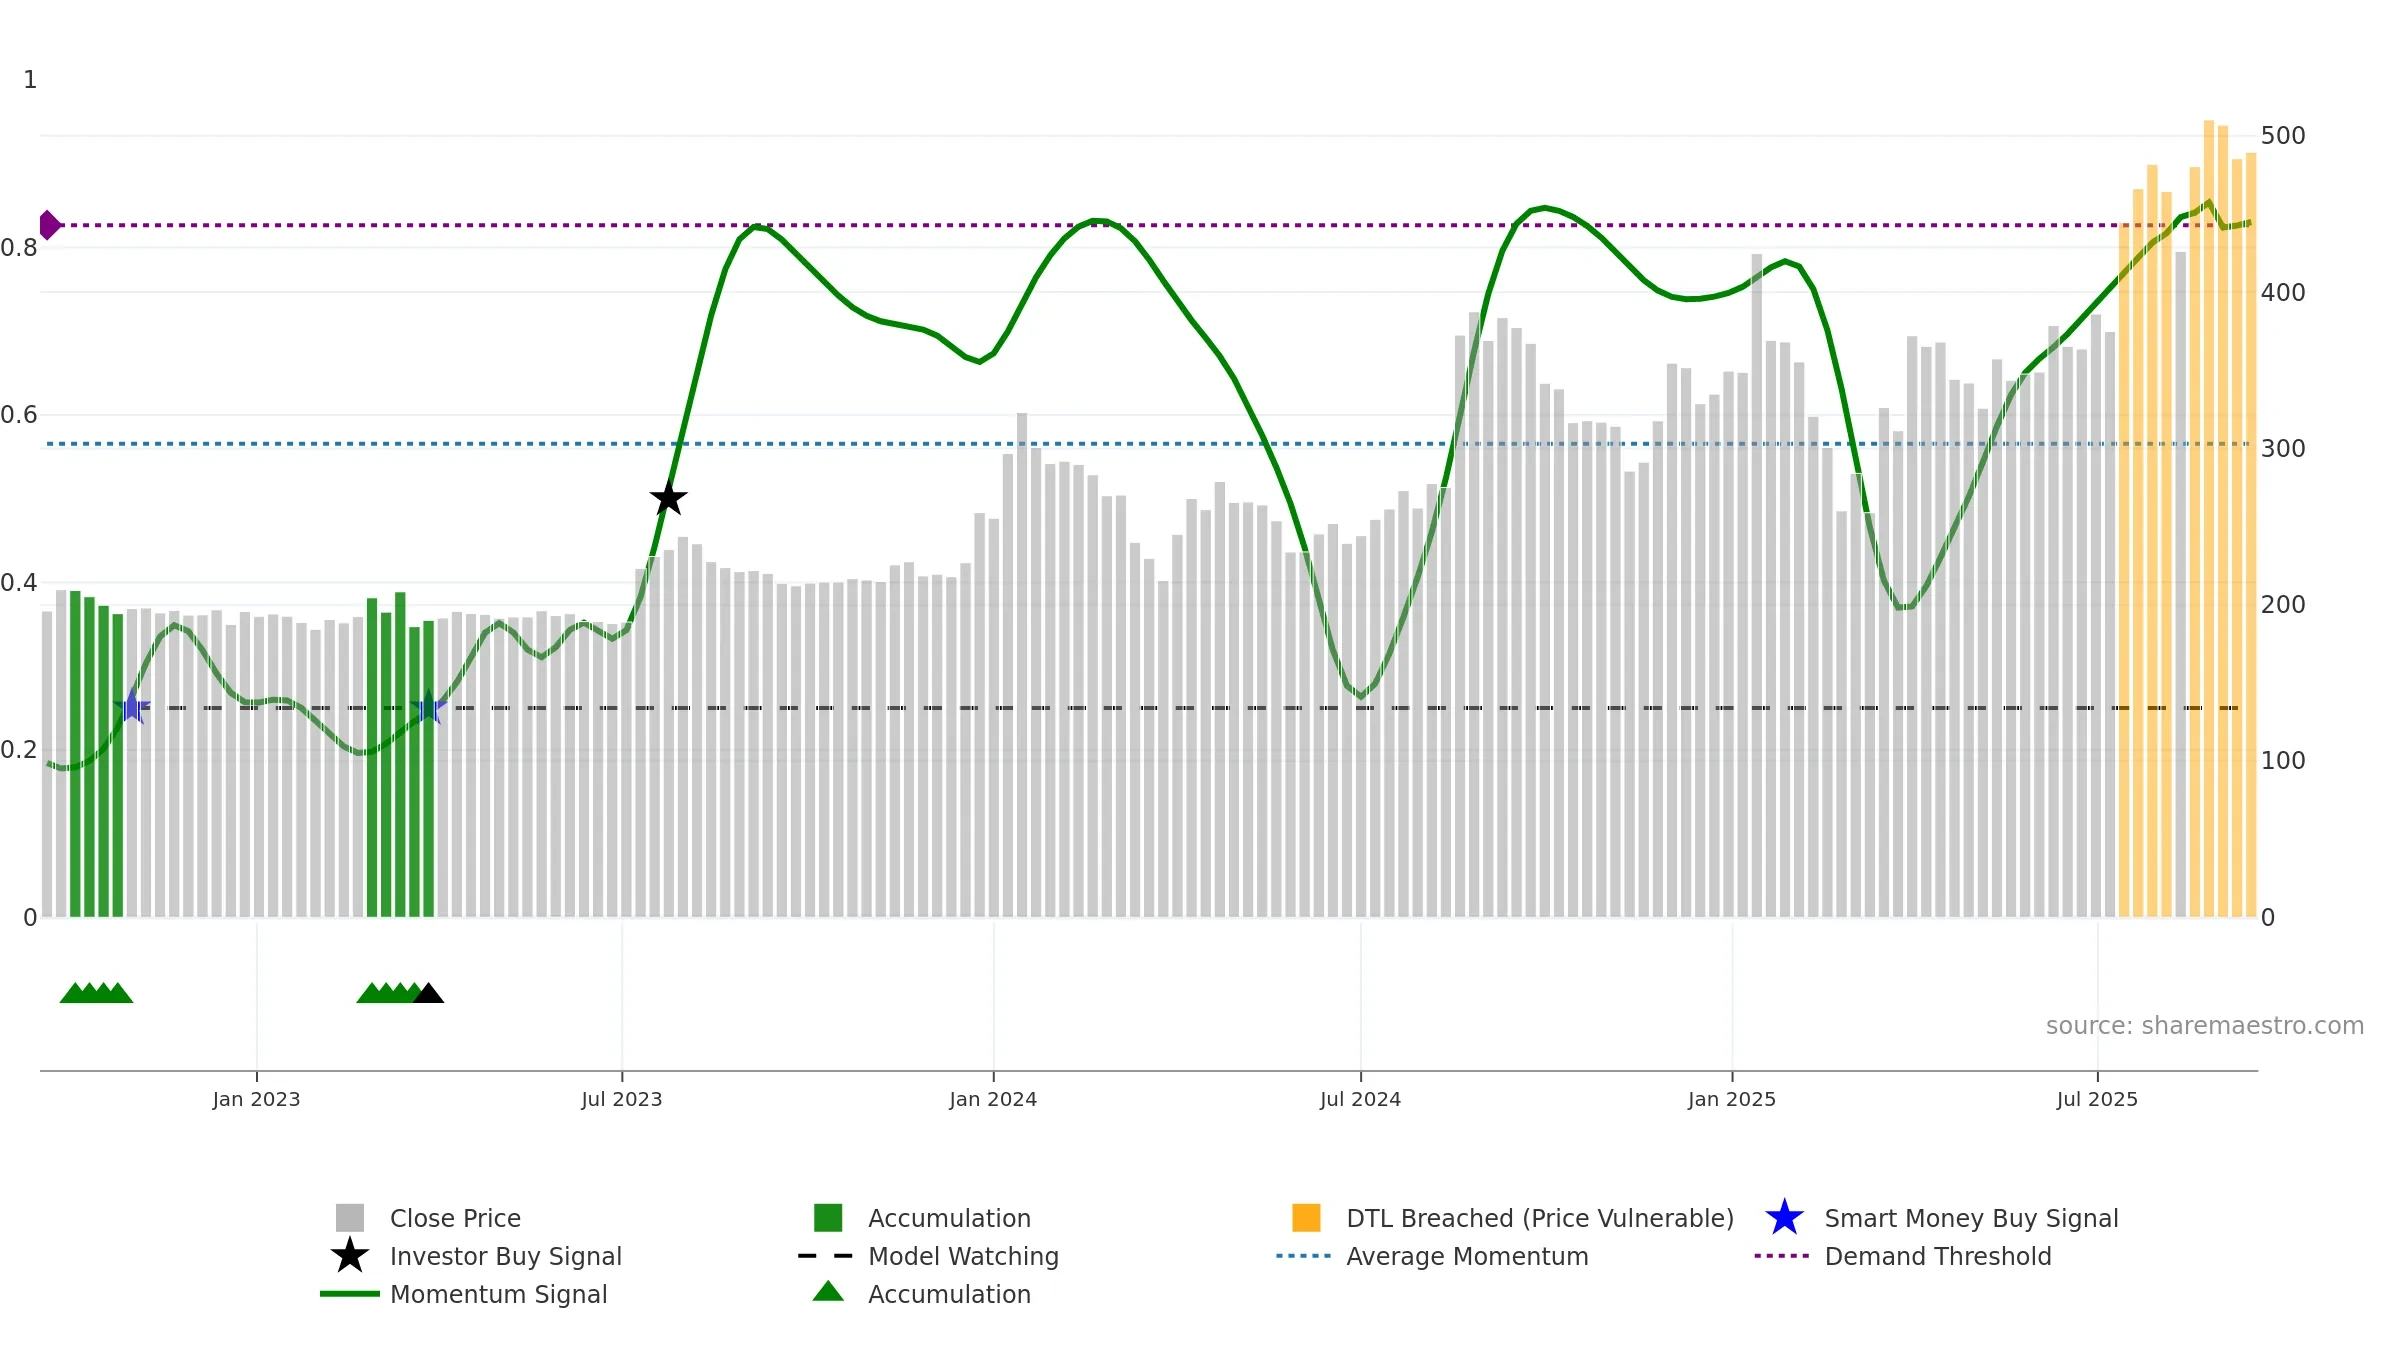Click the green Accumulation triangle legend marker

pos(828,1292)
